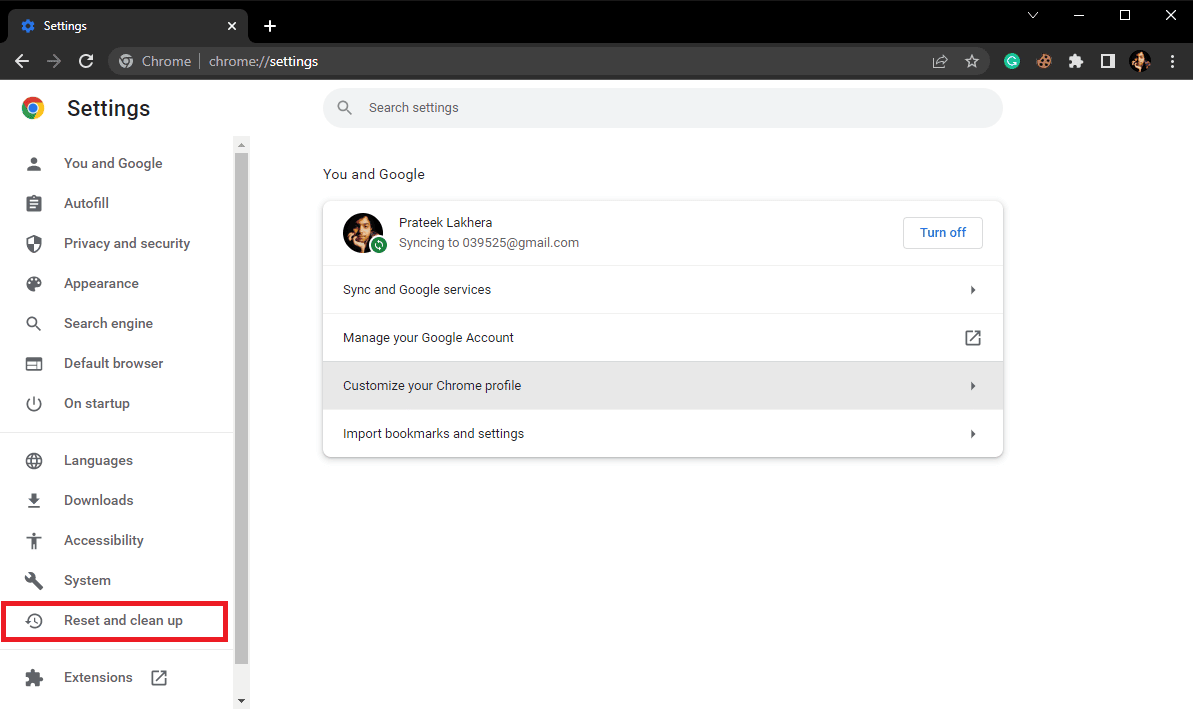Bookmark this page with star icon
The width and height of the screenshot is (1193, 709).
(x=971, y=61)
